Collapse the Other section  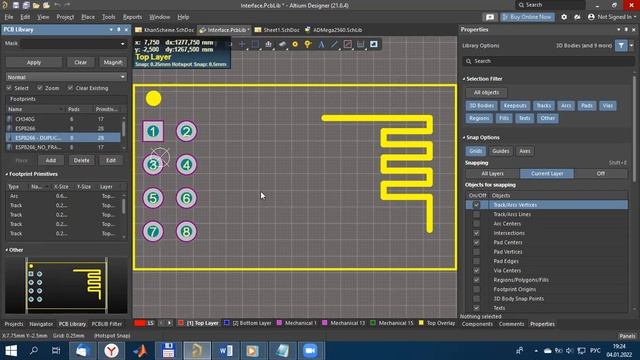(7, 250)
